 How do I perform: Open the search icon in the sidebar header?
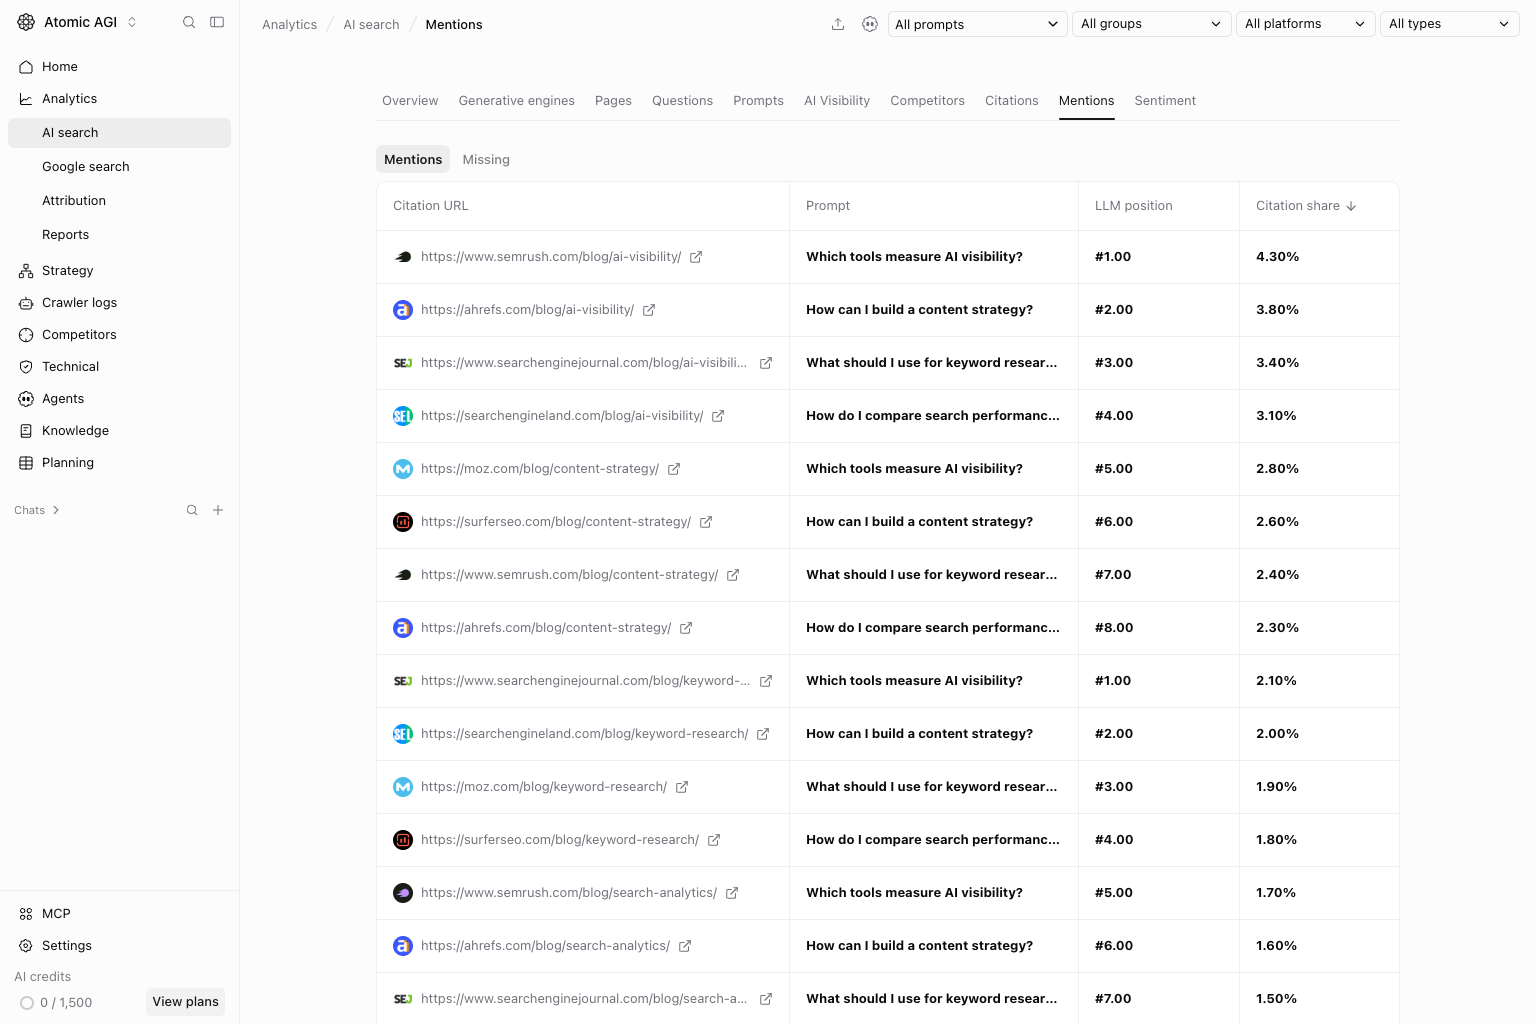tap(189, 22)
